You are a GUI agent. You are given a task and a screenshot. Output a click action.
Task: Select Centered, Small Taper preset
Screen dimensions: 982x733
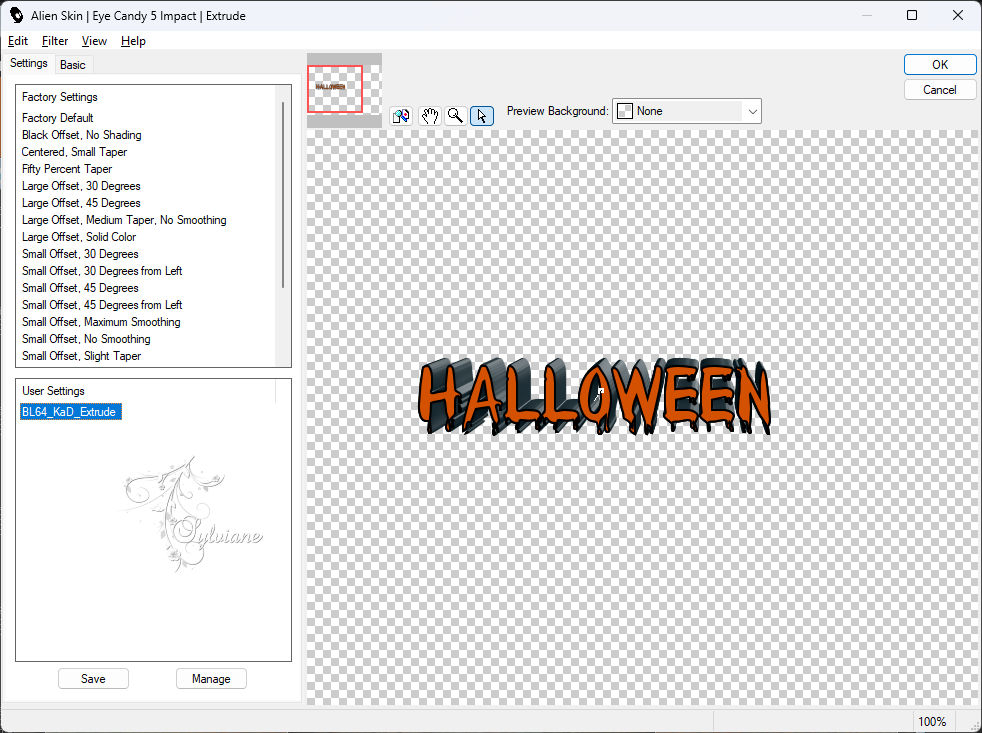click(x=74, y=152)
